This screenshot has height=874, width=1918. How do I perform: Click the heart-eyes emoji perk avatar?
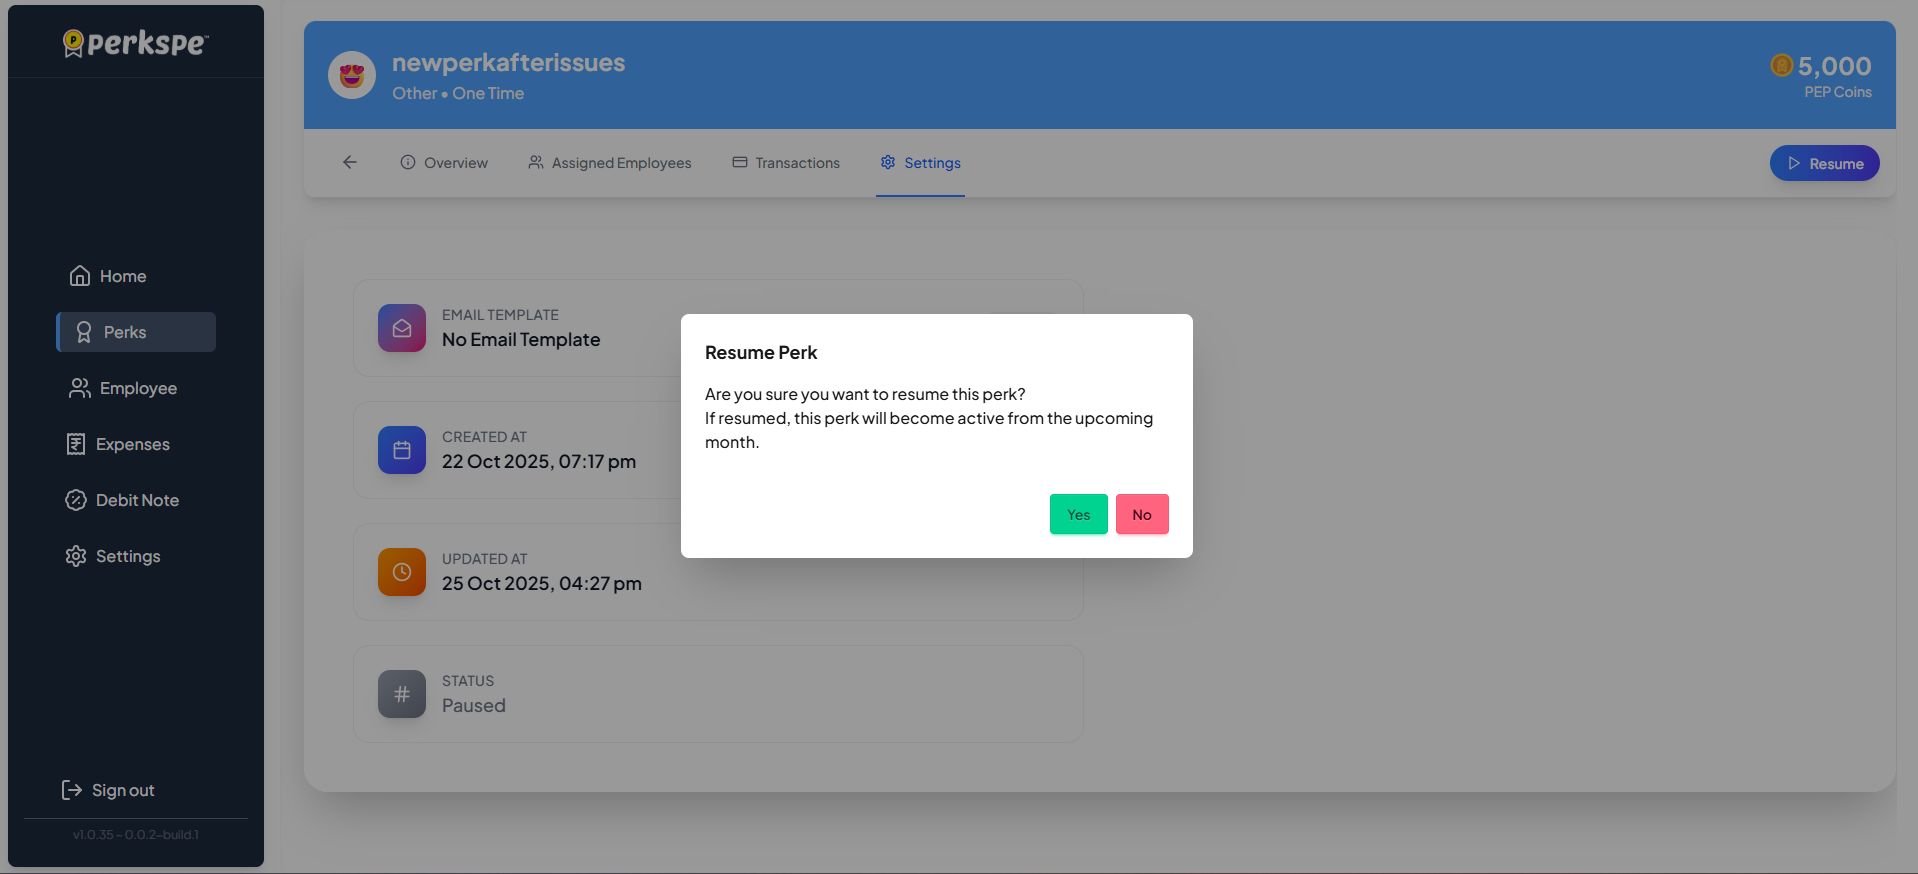point(352,76)
